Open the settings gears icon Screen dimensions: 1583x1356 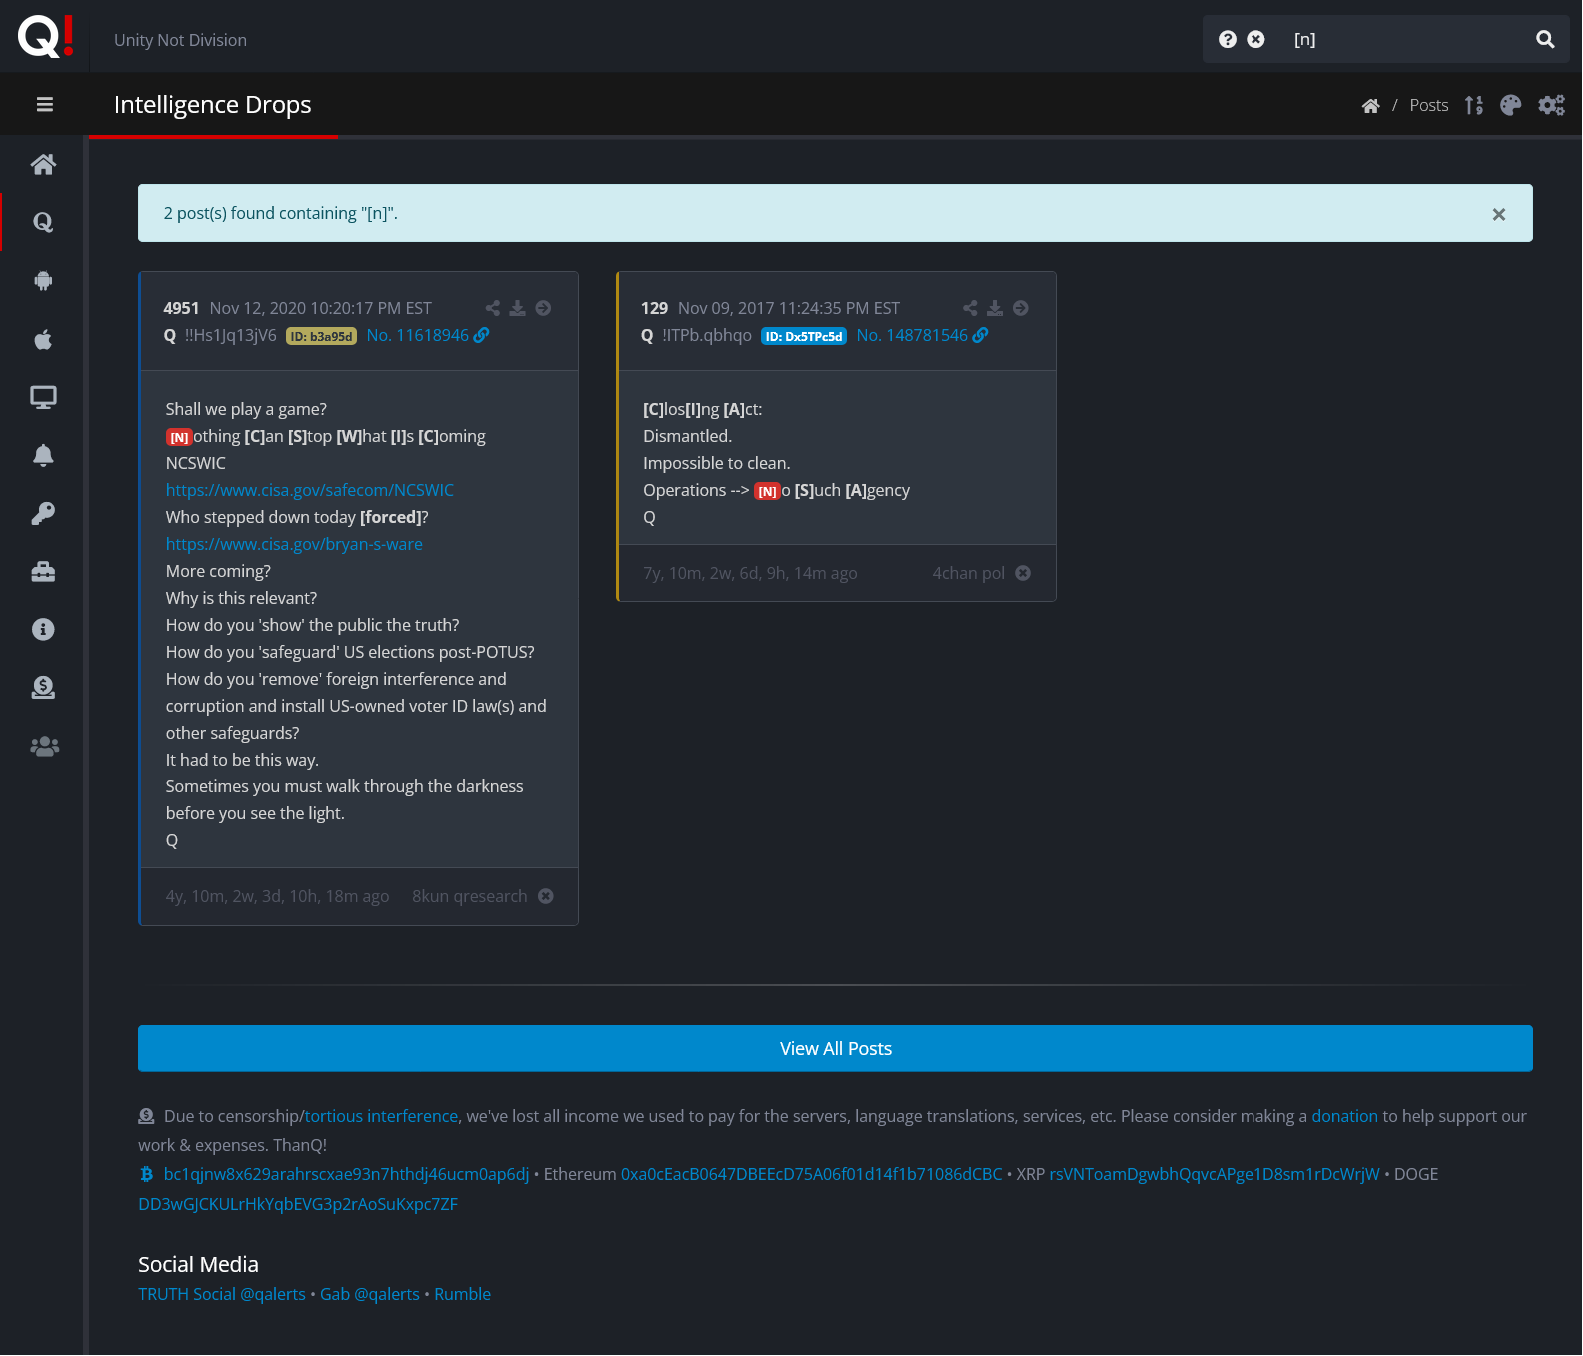click(1551, 105)
